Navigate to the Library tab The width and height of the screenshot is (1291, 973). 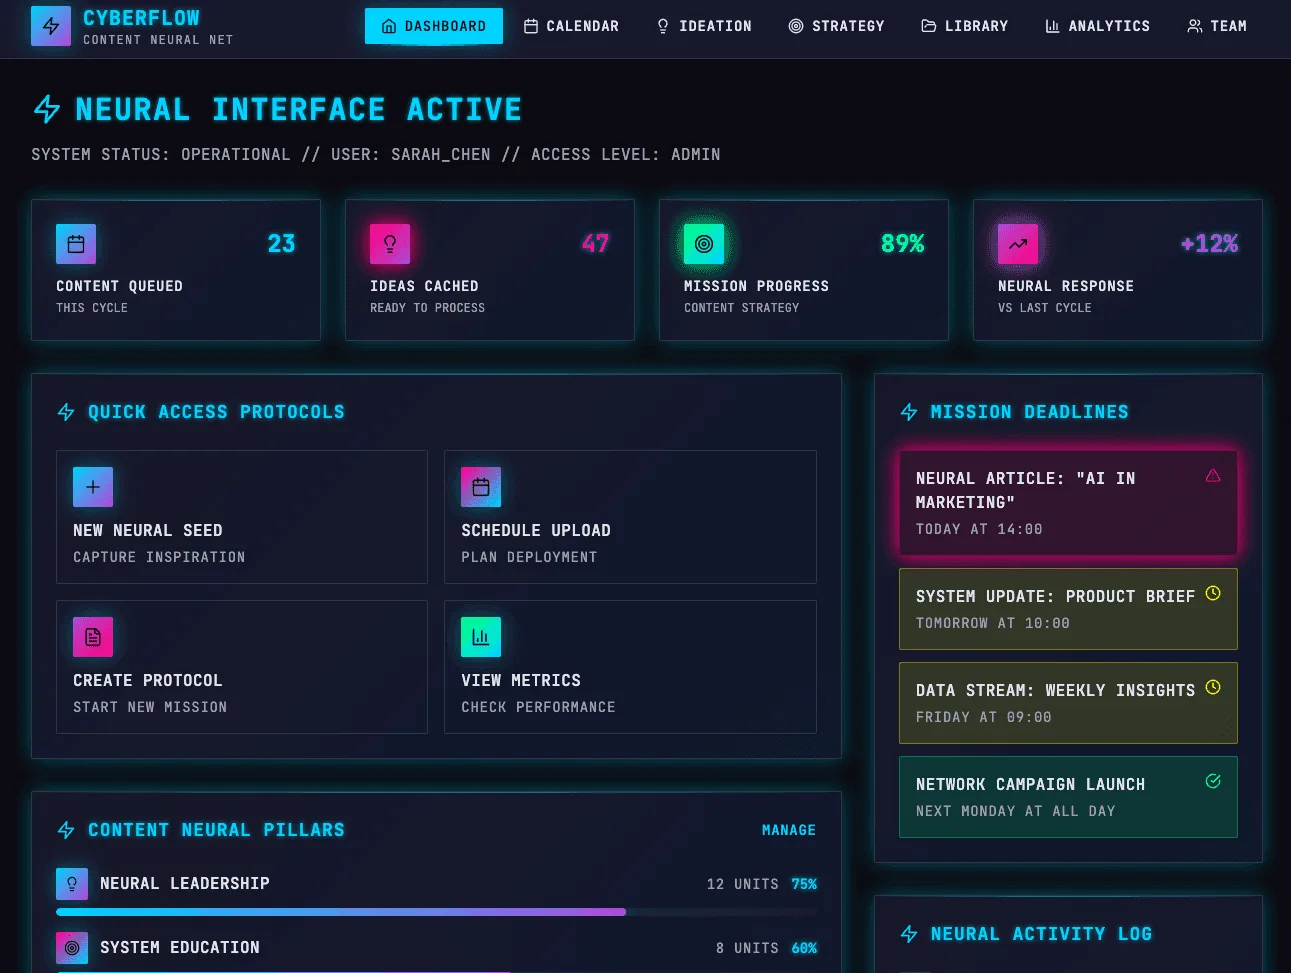point(965,26)
